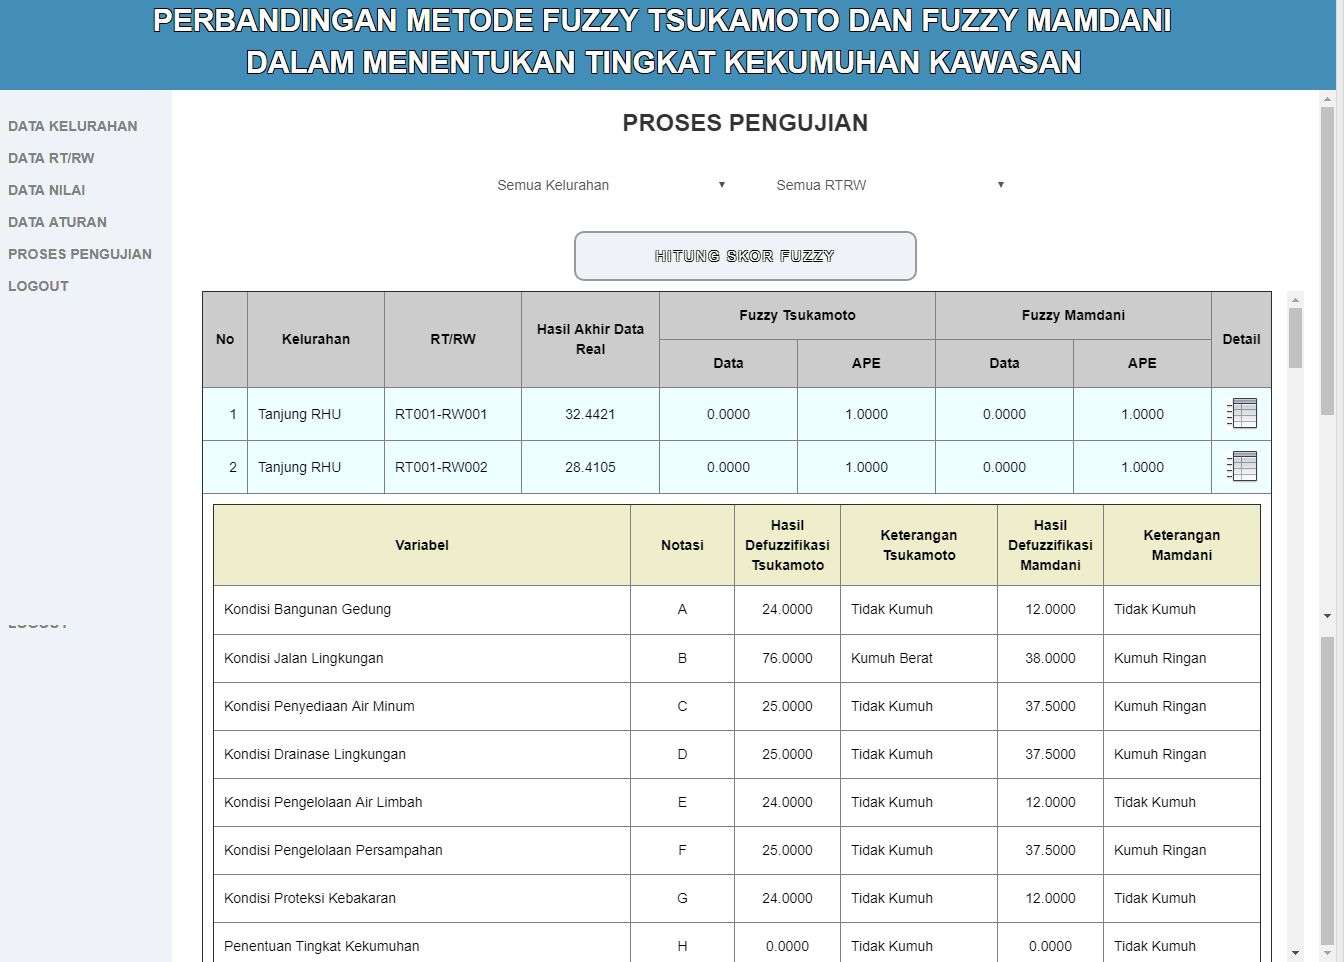
Task: Click inner table scrollbar up arrow
Action: click(x=1296, y=300)
